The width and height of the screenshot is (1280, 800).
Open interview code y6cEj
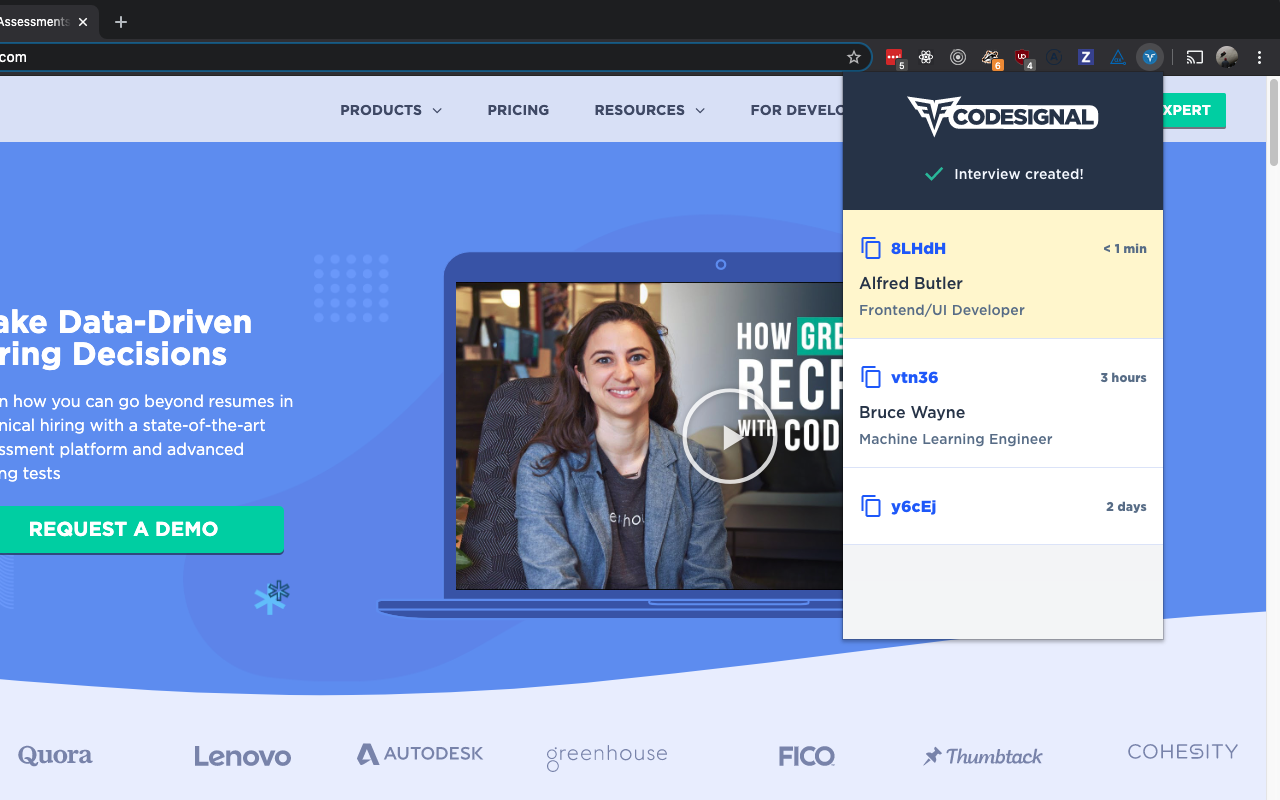(913, 506)
